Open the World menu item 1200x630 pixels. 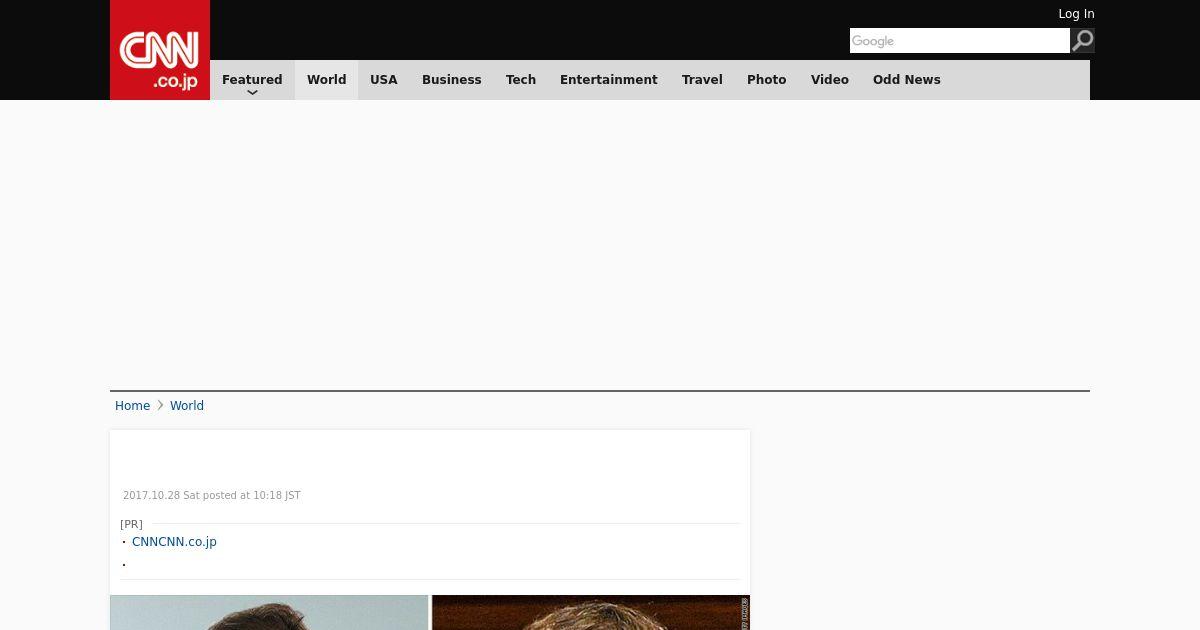pyautogui.click(x=326, y=80)
